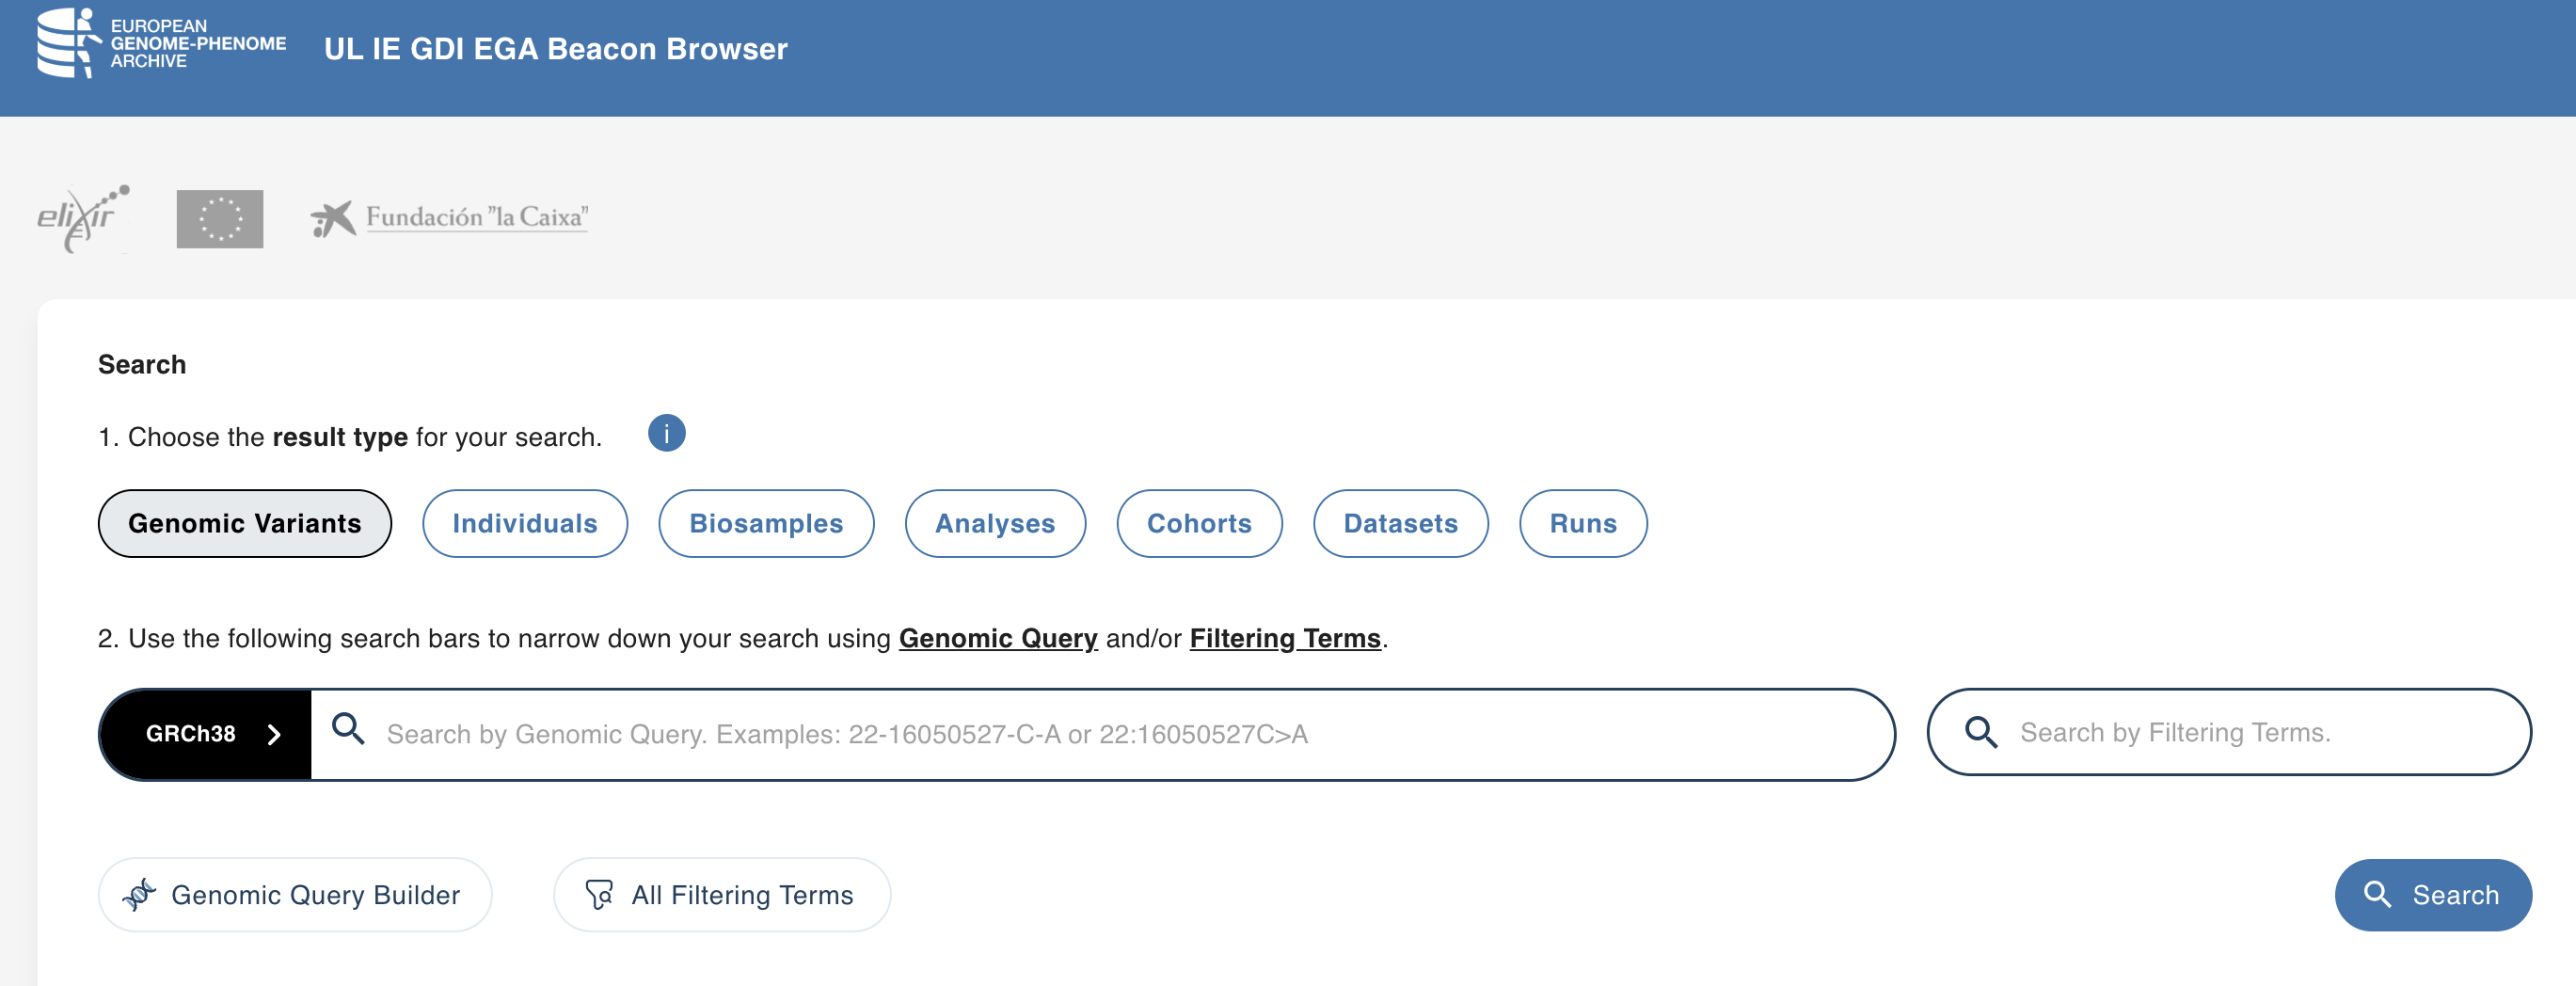Click the magnifier icon in filtering terms bar

coord(1980,732)
